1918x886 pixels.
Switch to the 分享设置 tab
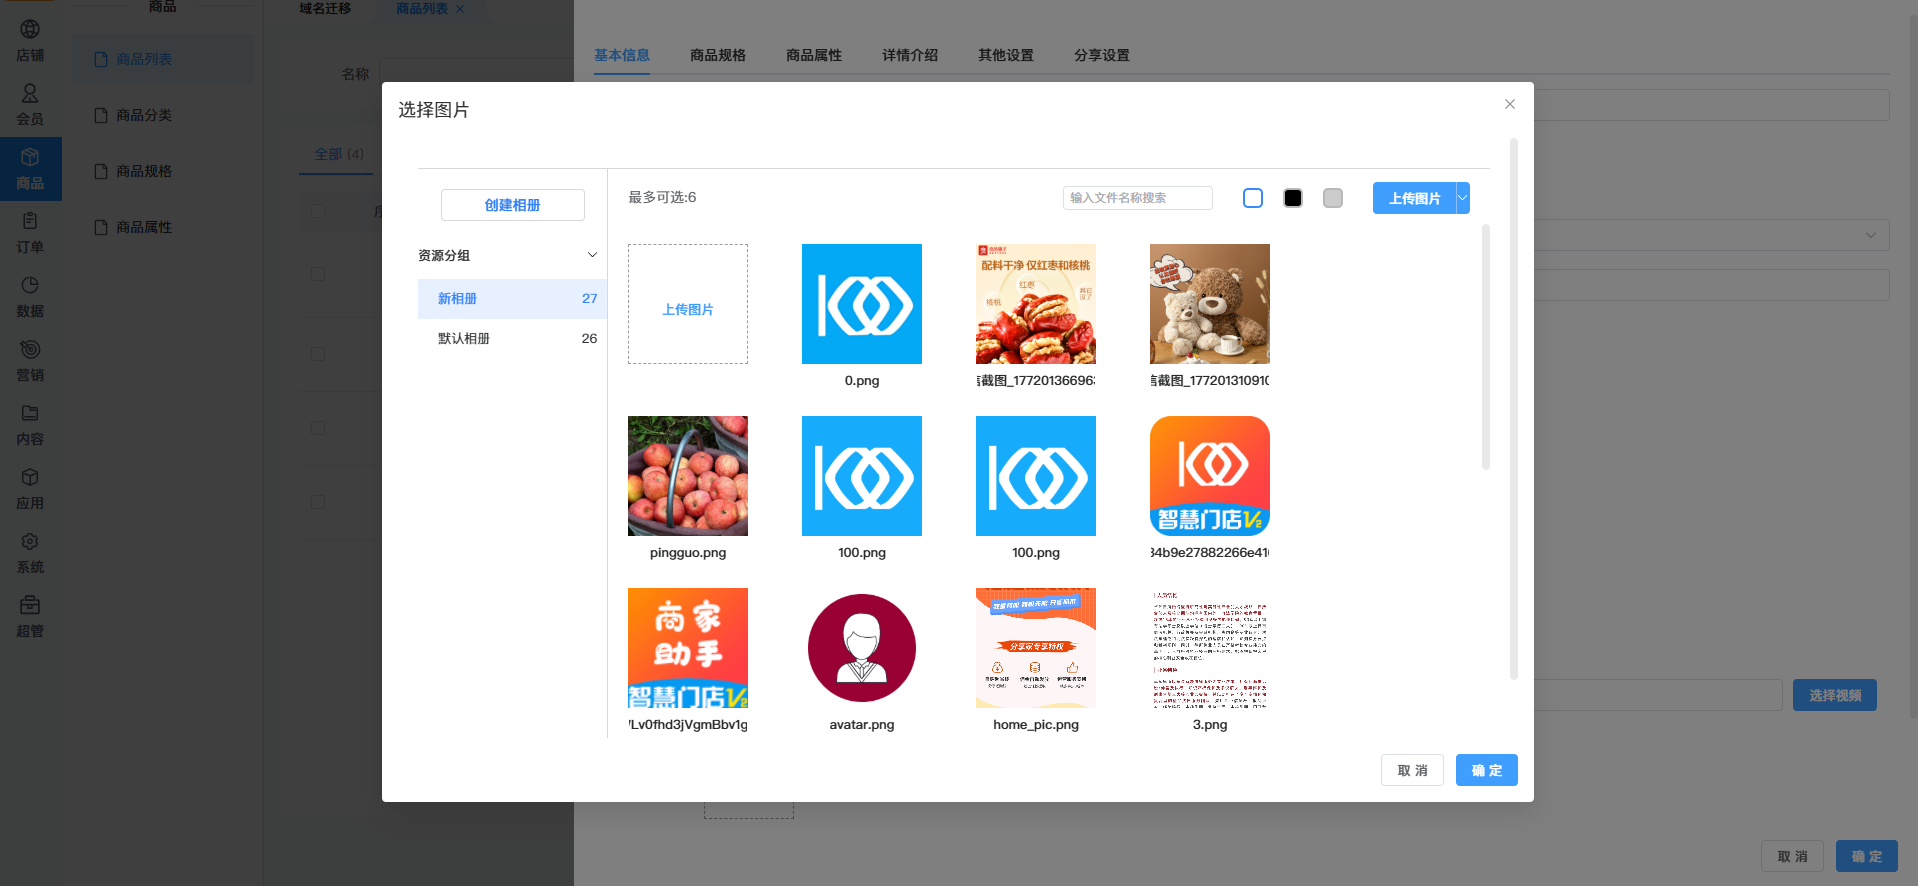(1102, 55)
